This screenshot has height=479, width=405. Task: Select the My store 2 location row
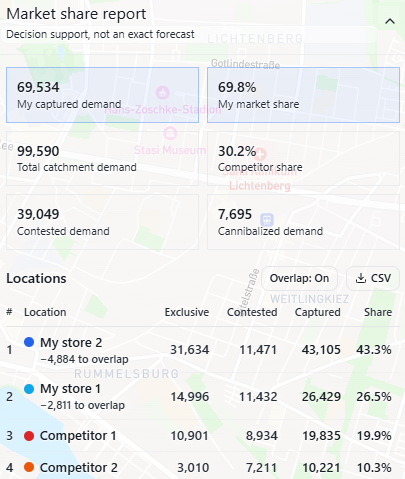point(203,350)
